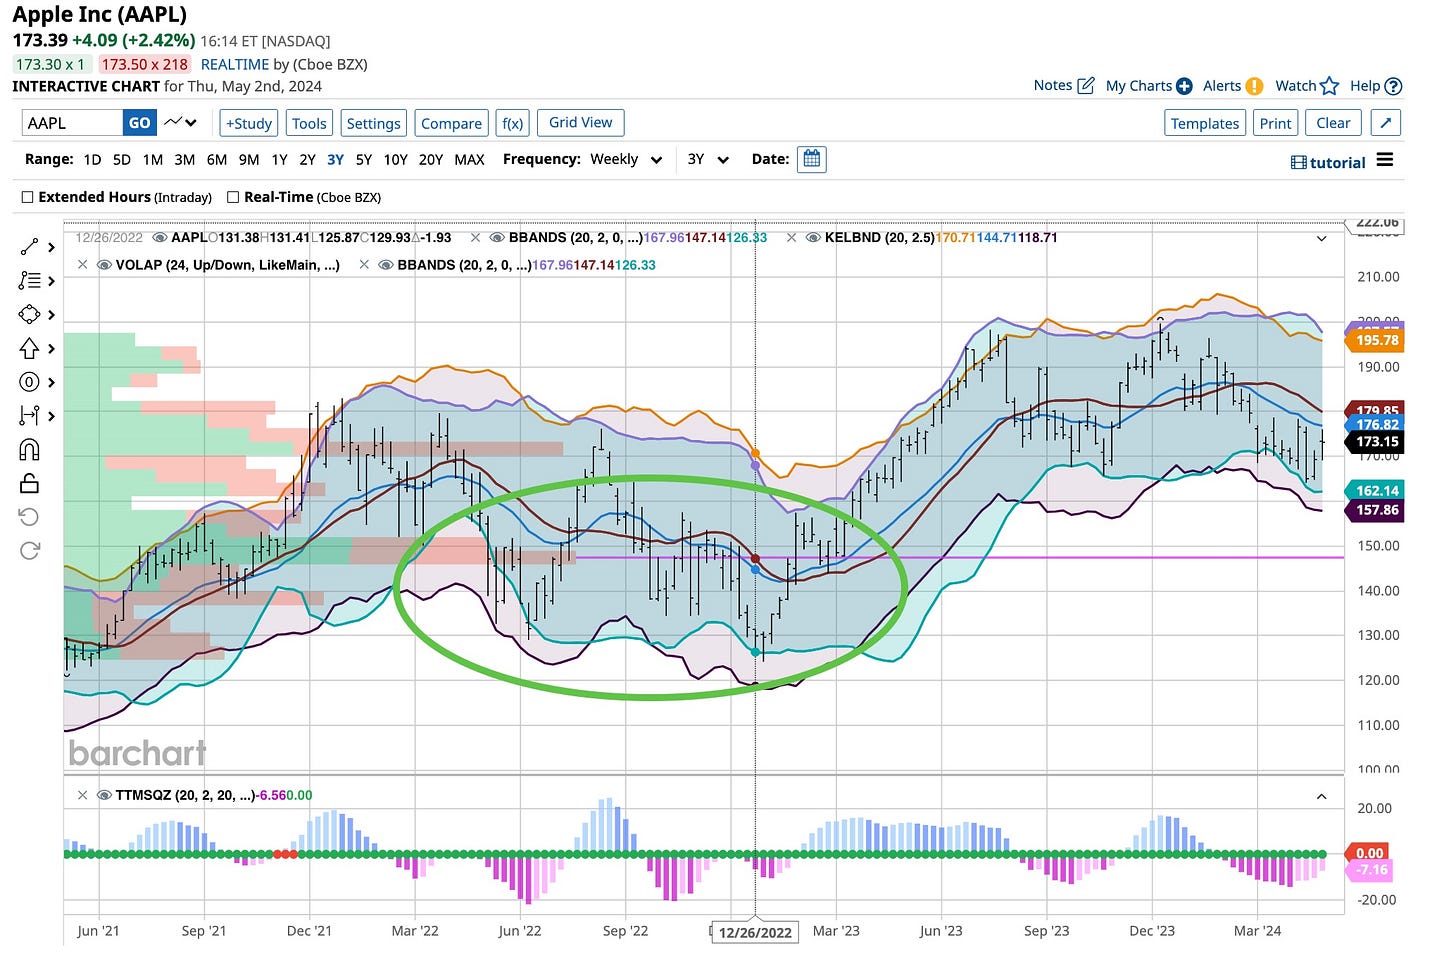The image size is (1456, 963).
Task: Remove the KELBND study with its X
Action: [x=792, y=238]
